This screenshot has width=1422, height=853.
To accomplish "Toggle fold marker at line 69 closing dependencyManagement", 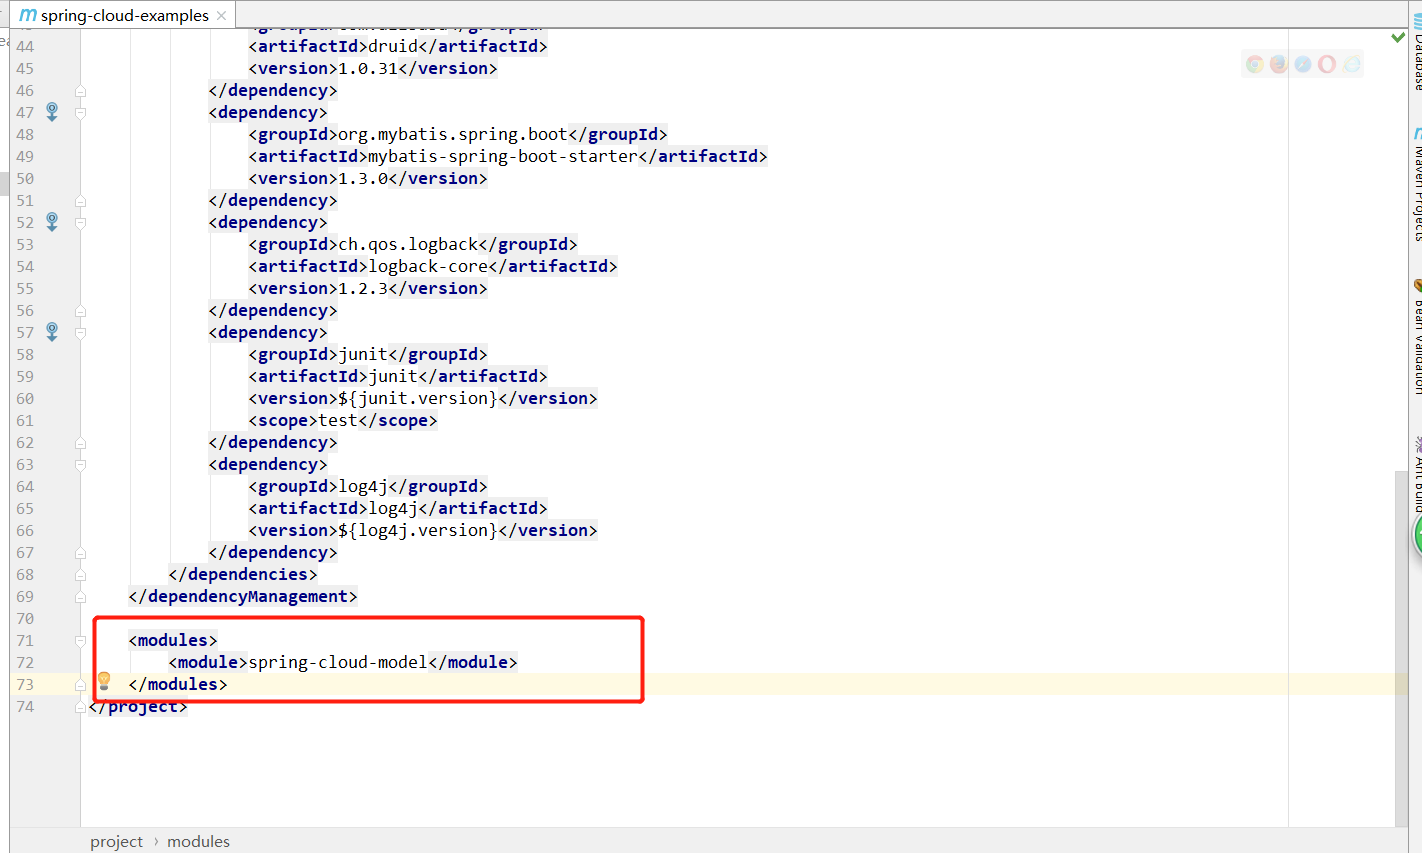I will click(80, 597).
